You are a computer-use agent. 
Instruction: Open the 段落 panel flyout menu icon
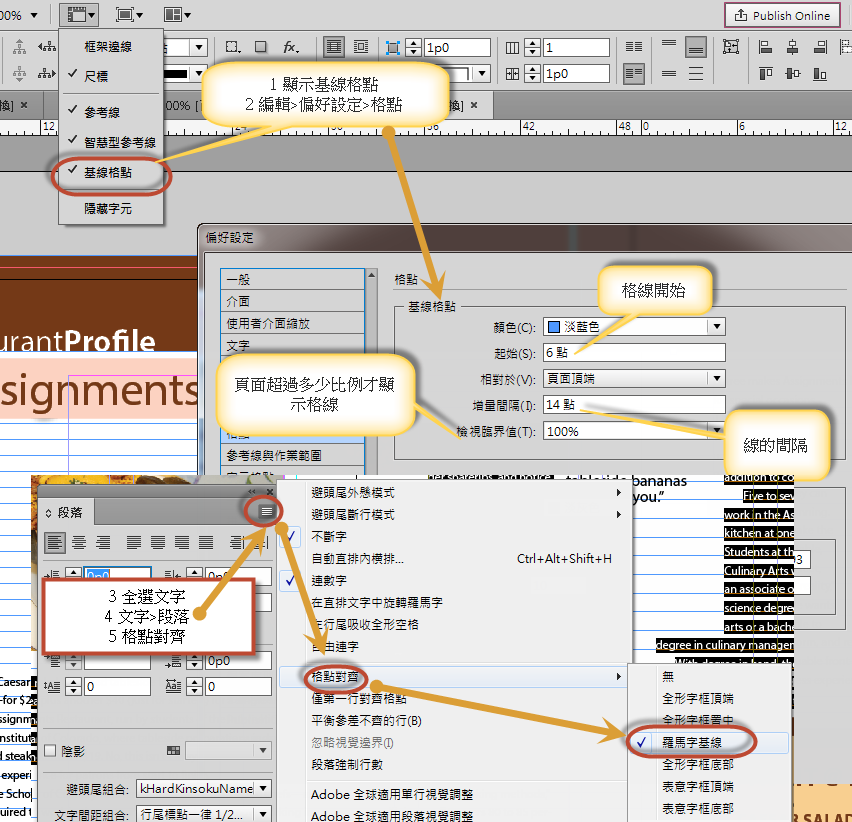(x=266, y=511)
